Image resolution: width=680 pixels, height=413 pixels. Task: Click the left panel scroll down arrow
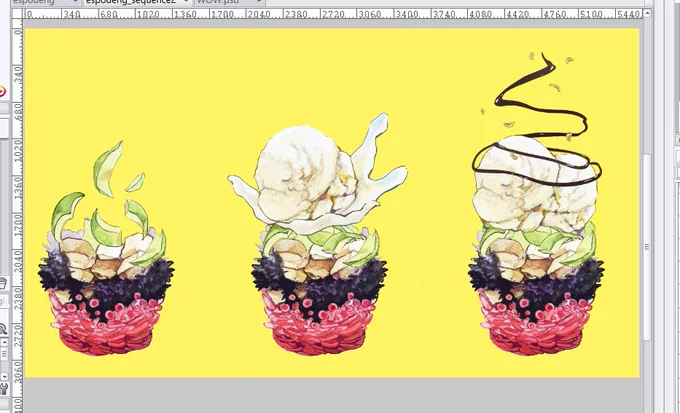(x=4, y=376)
